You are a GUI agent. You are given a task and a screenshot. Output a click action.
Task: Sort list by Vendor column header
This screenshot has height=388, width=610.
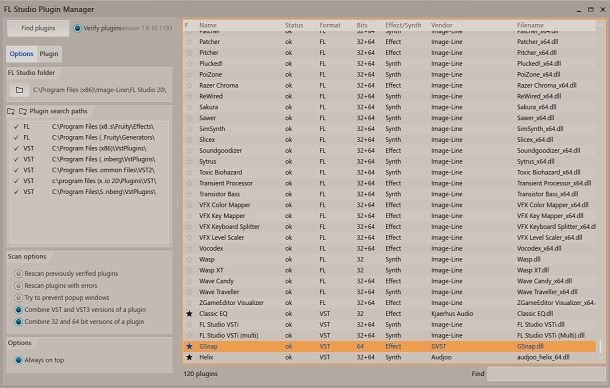click(x=442, y=25)
